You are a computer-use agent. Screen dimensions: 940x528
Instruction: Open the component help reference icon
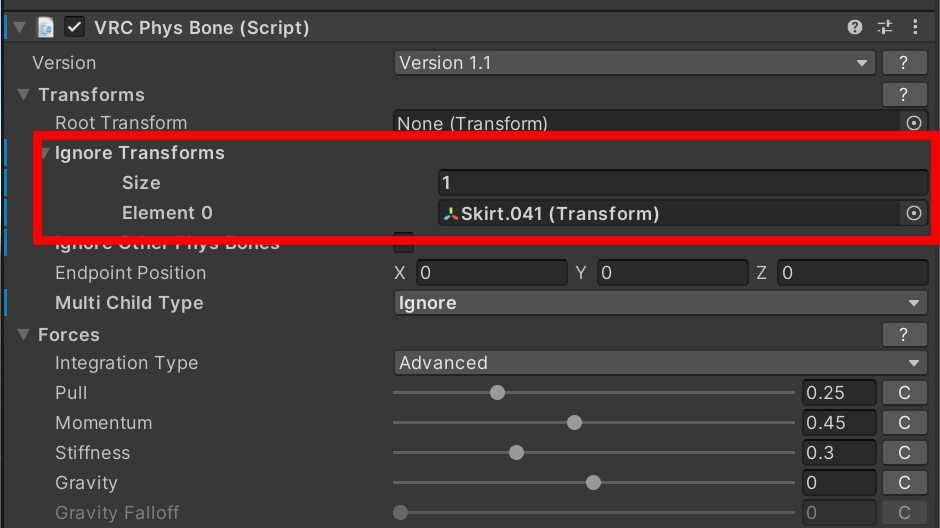855,28
